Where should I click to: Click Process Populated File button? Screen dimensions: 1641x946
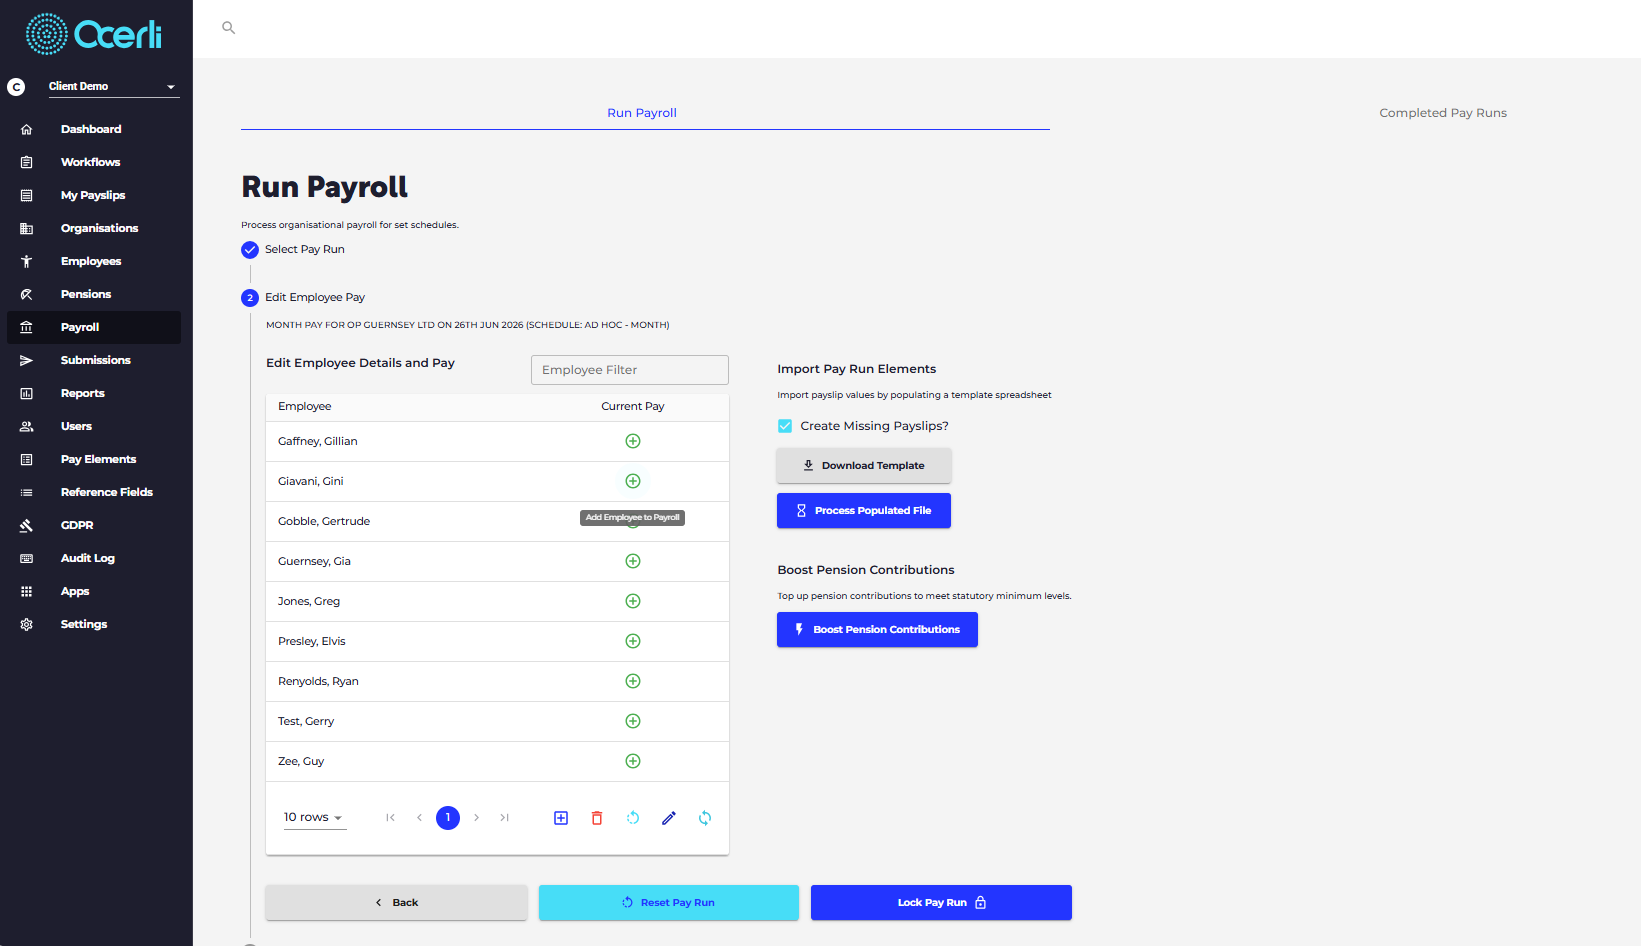click(864, 511)
